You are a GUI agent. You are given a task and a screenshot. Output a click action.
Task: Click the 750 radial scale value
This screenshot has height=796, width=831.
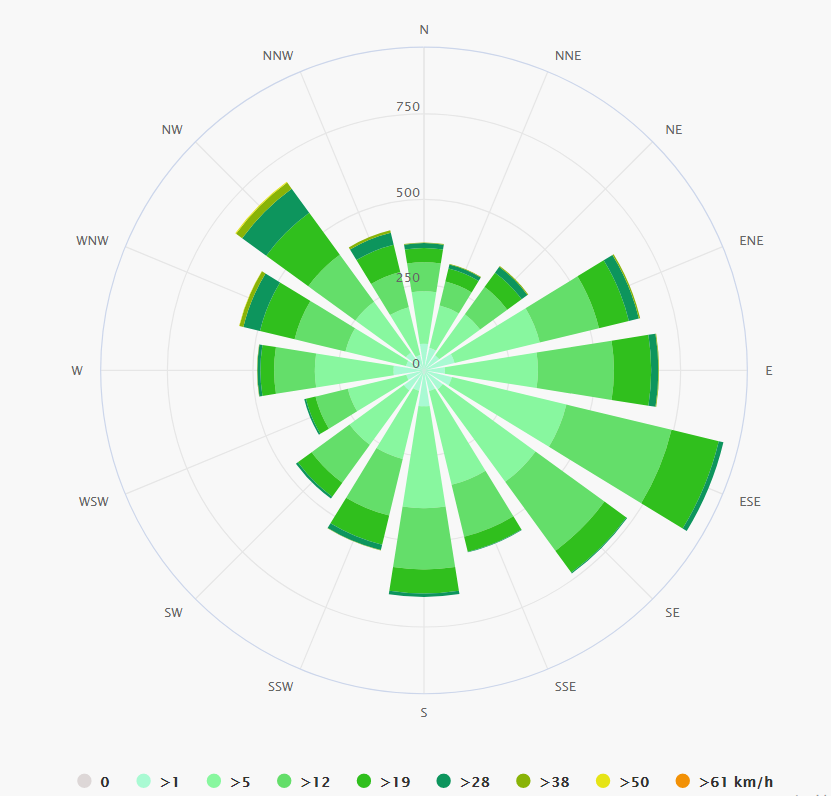click(x=408, y=107)
